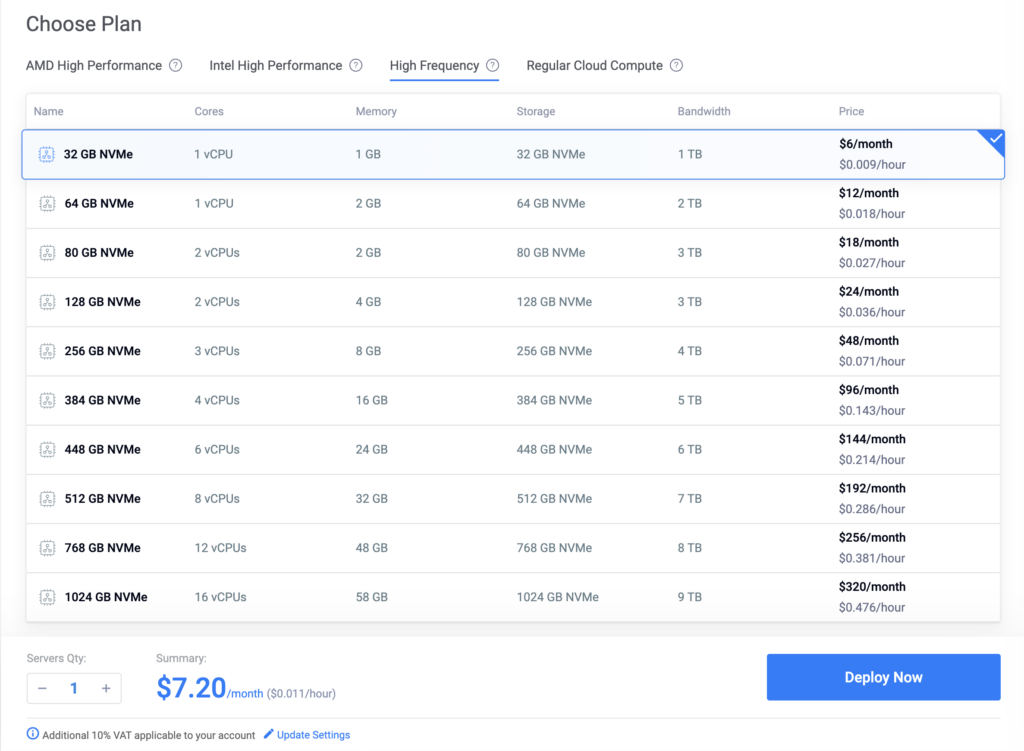Viewport: 1024px width, 751px height.
Task: Click the Choose Plan heading
Action: coord(84,24)
